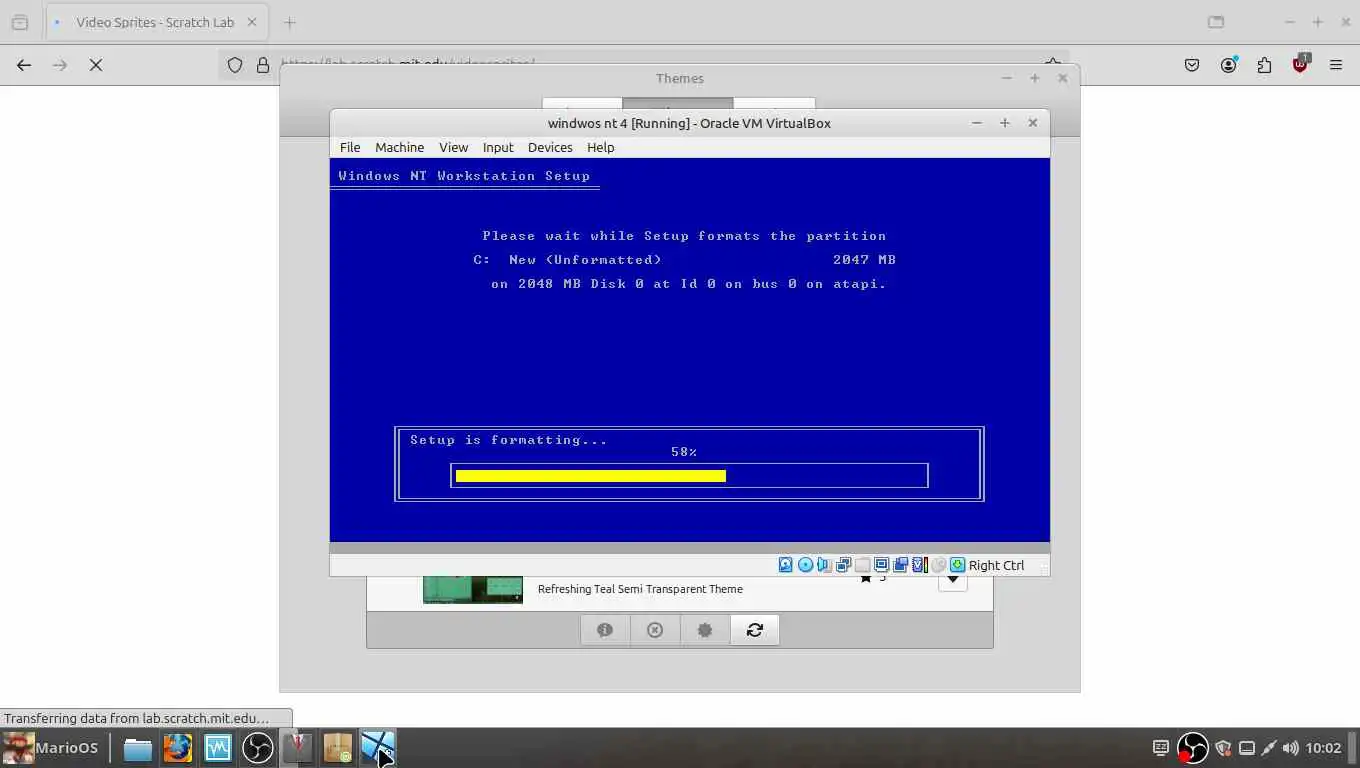Open Firefox extensions puzzle icon

pyautogui.click(x=1264, y=65)
